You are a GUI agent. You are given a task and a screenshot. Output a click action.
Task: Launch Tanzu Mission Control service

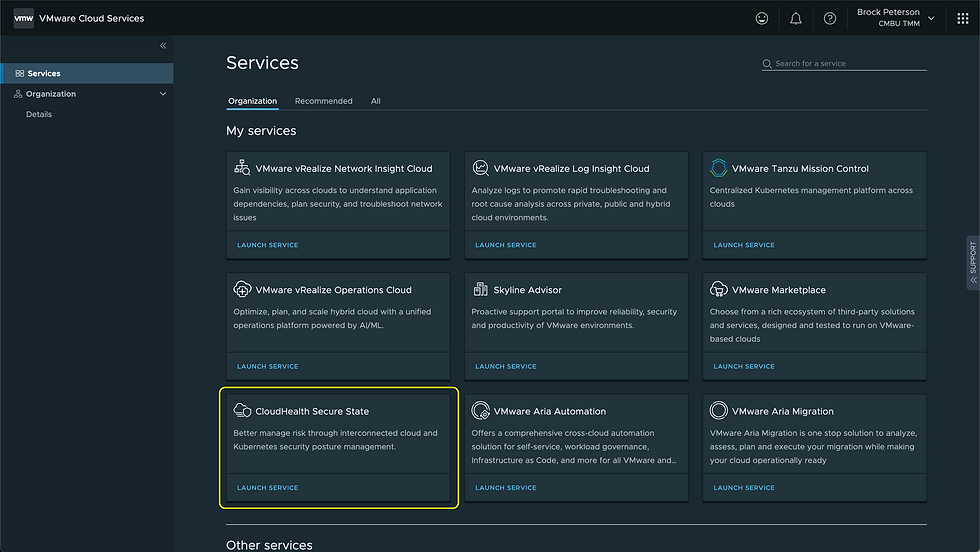(744, 245)
